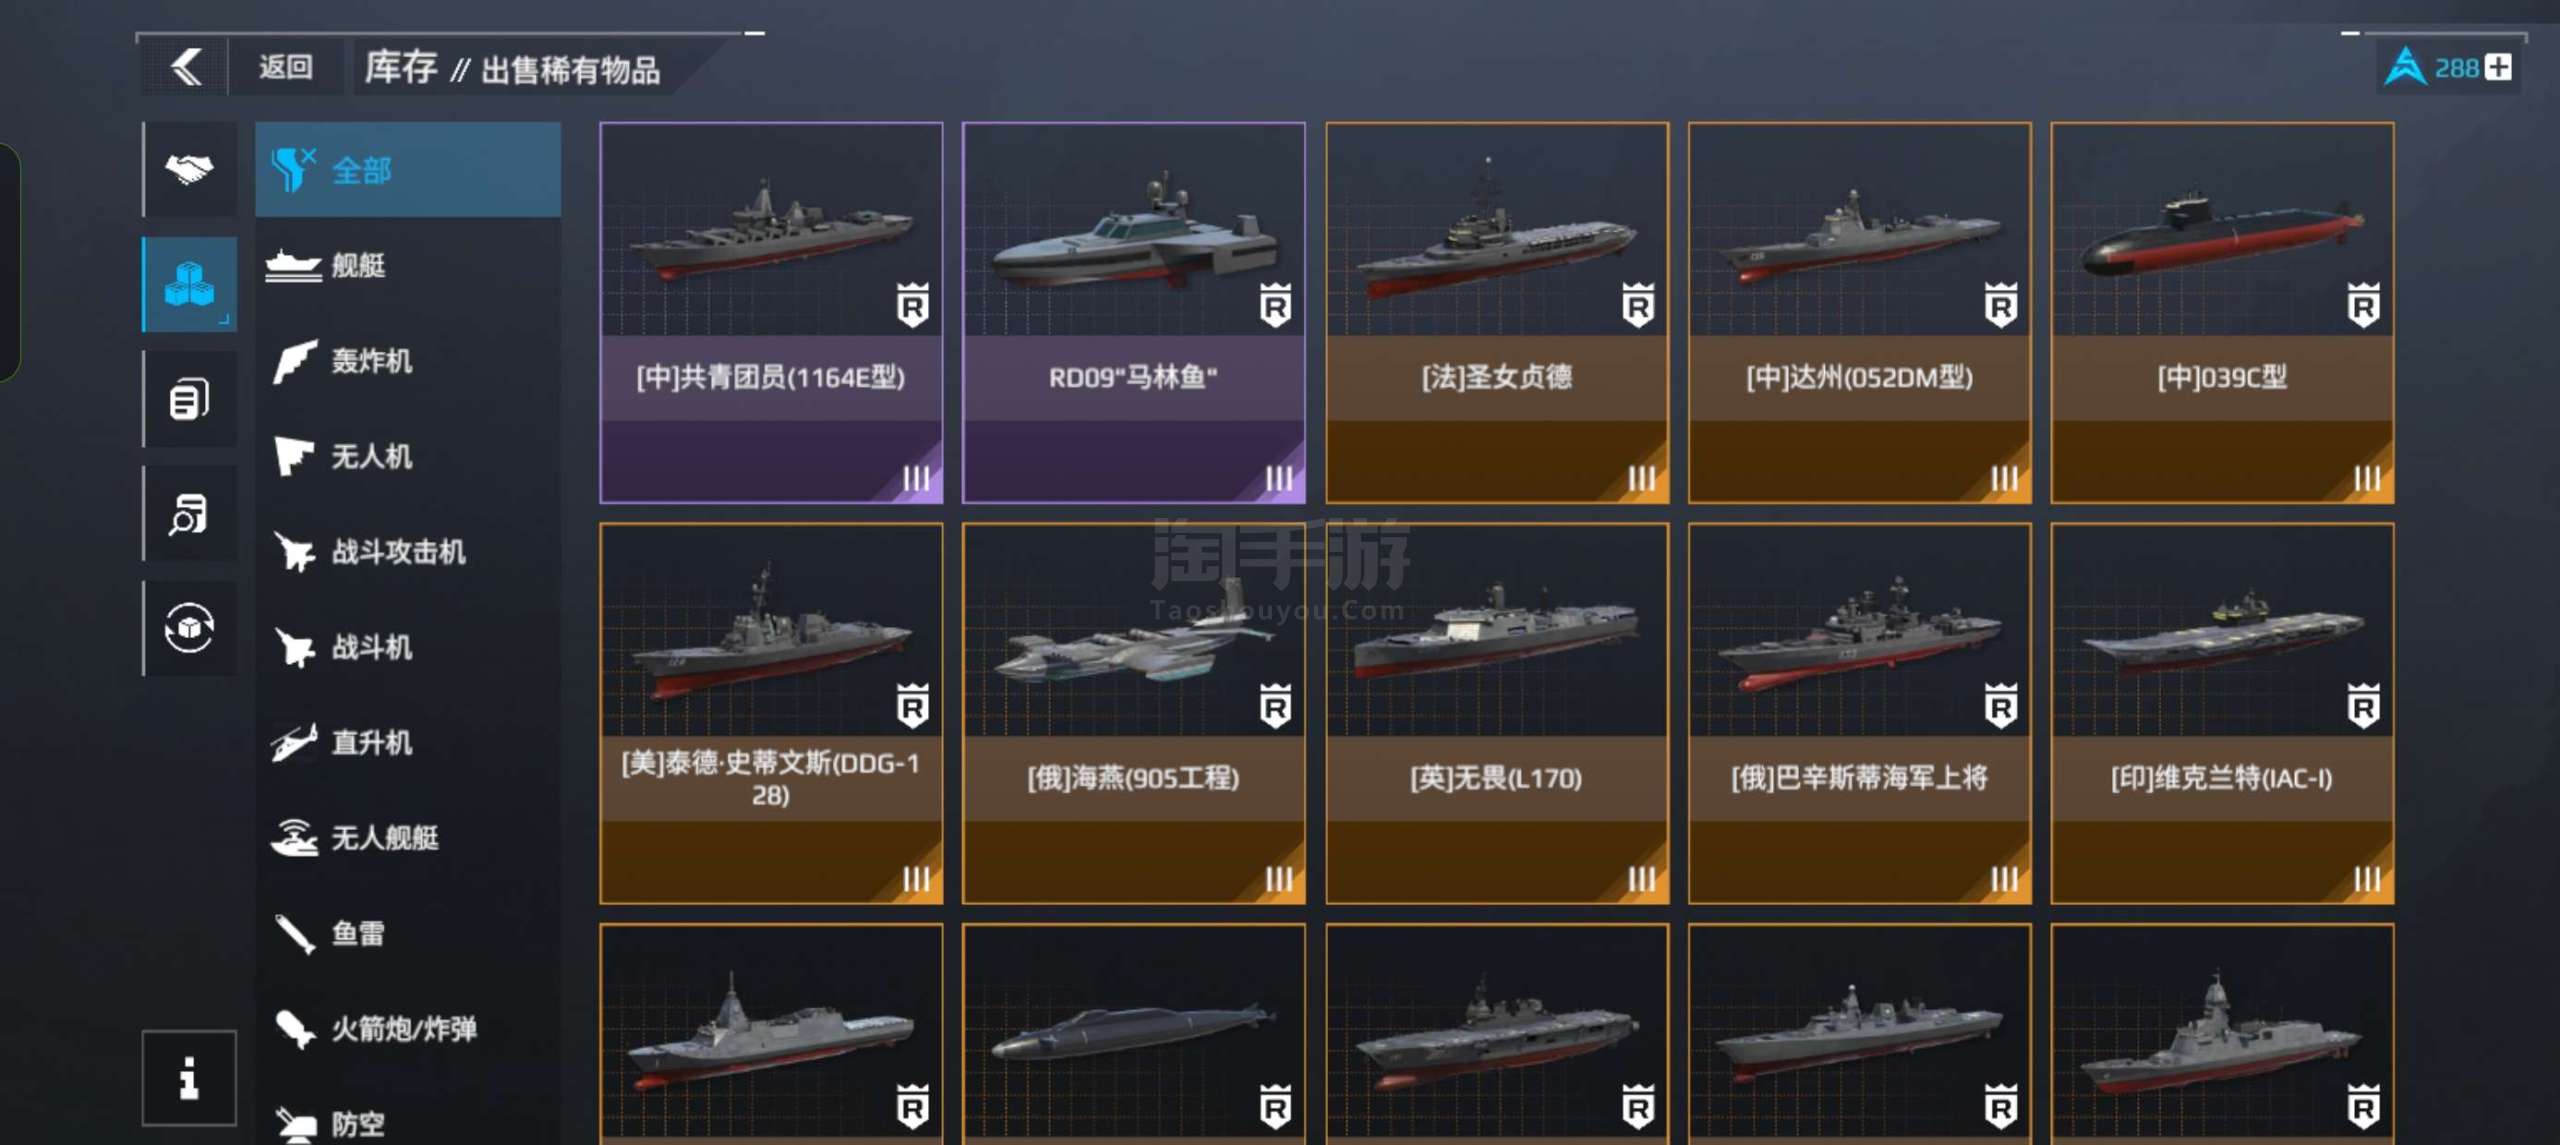Select the [印]维克兰特(IAC-I) carrier card
Image resolution: width=2560 pixels, height=1145 pixels.
2222,714
